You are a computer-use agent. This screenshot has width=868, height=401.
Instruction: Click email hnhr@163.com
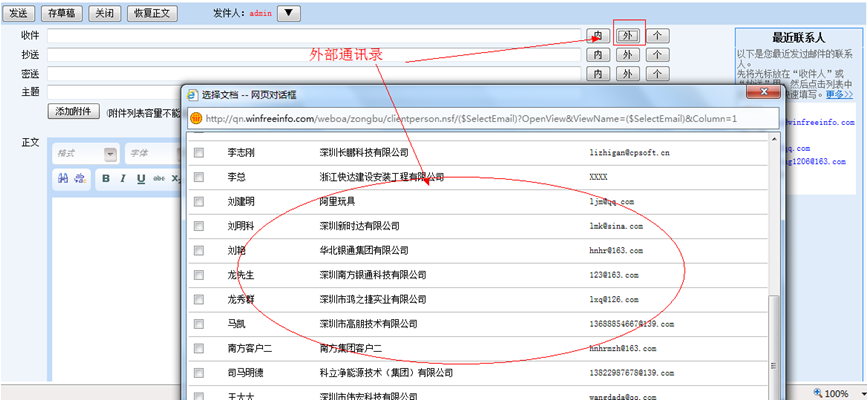pos(616,250)
